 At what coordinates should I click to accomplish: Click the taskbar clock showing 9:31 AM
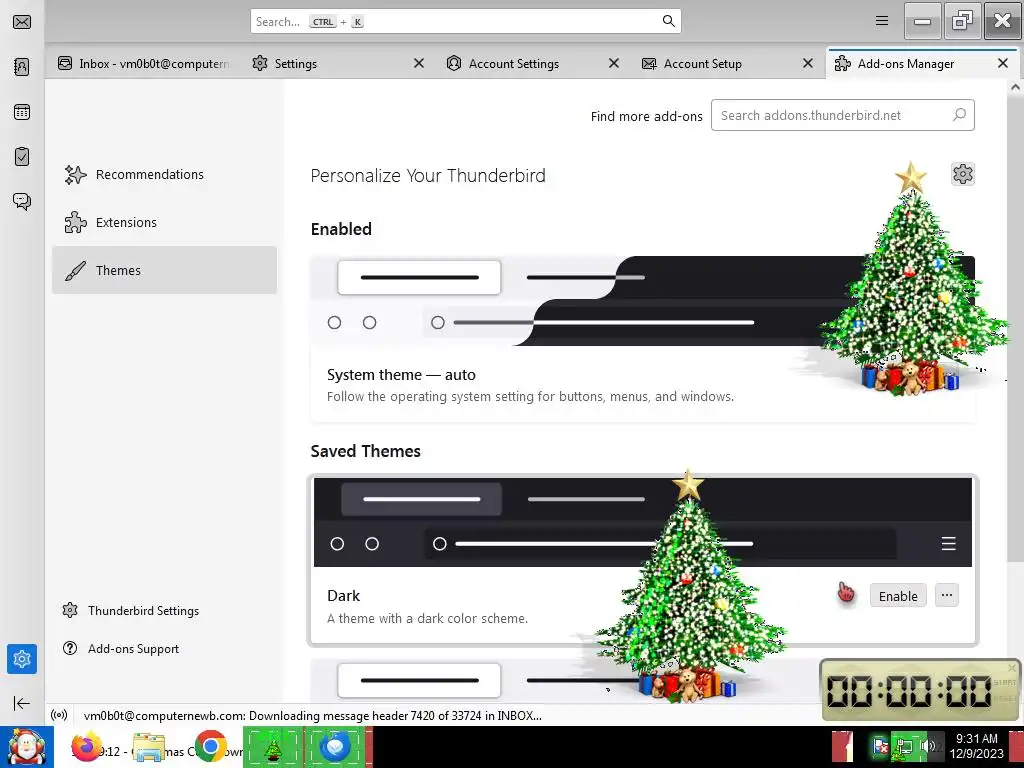tap(976, 746)
